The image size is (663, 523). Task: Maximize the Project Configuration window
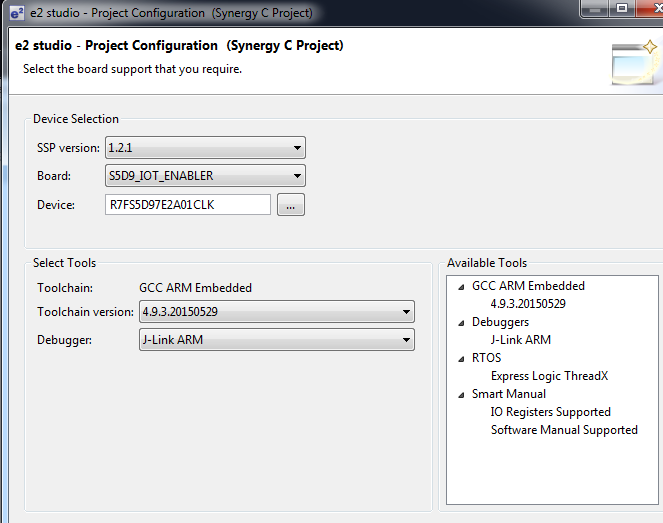[622, 8]
